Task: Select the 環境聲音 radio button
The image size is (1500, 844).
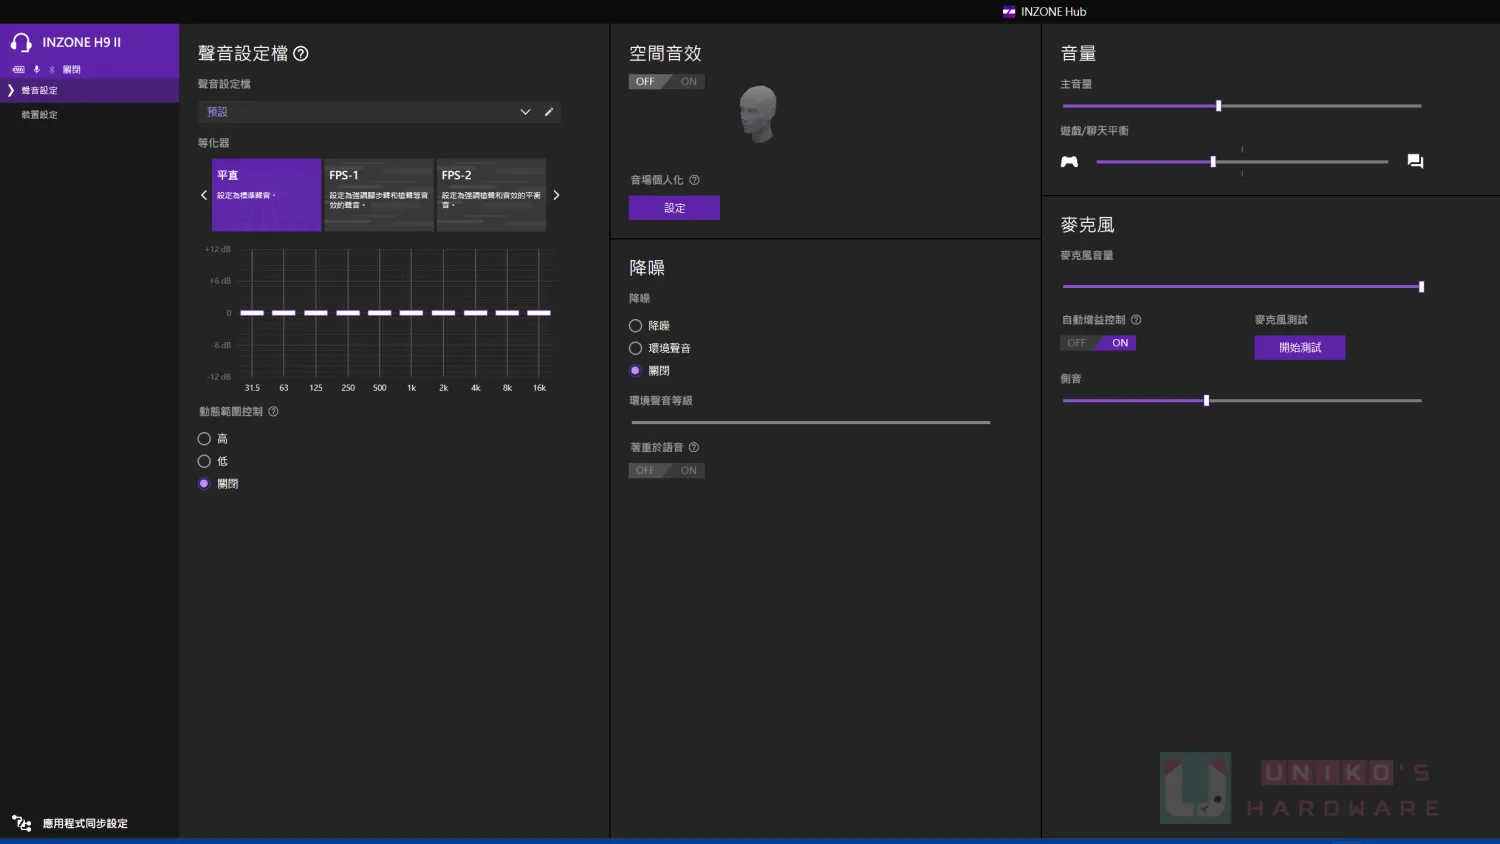Action: tap(635, 348)
